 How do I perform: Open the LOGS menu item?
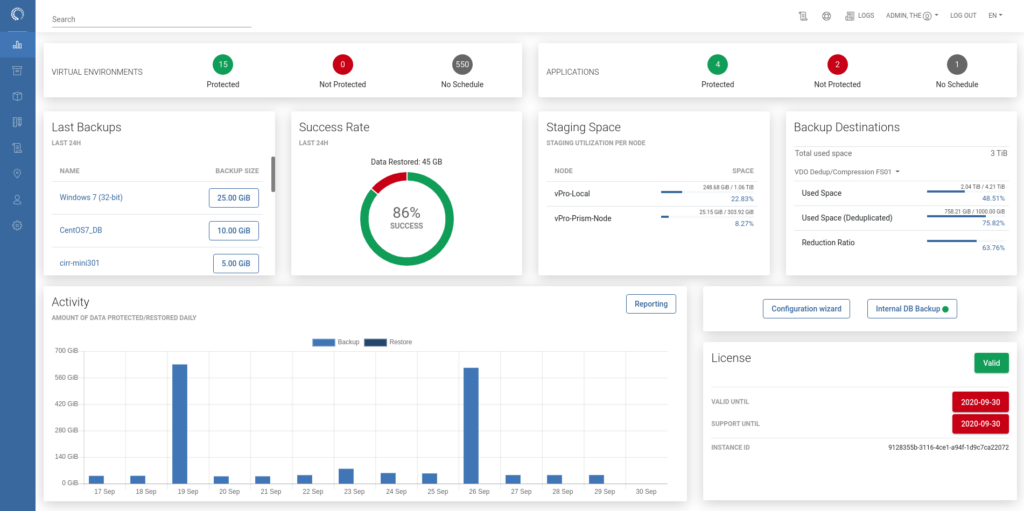tap(859, 16)
